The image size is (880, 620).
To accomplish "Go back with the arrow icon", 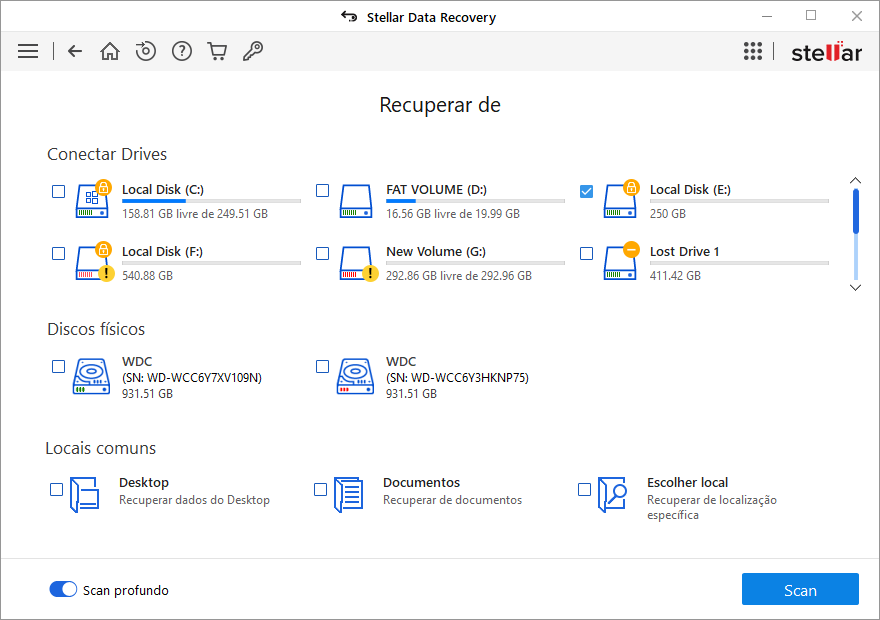I will pos(75,51).
